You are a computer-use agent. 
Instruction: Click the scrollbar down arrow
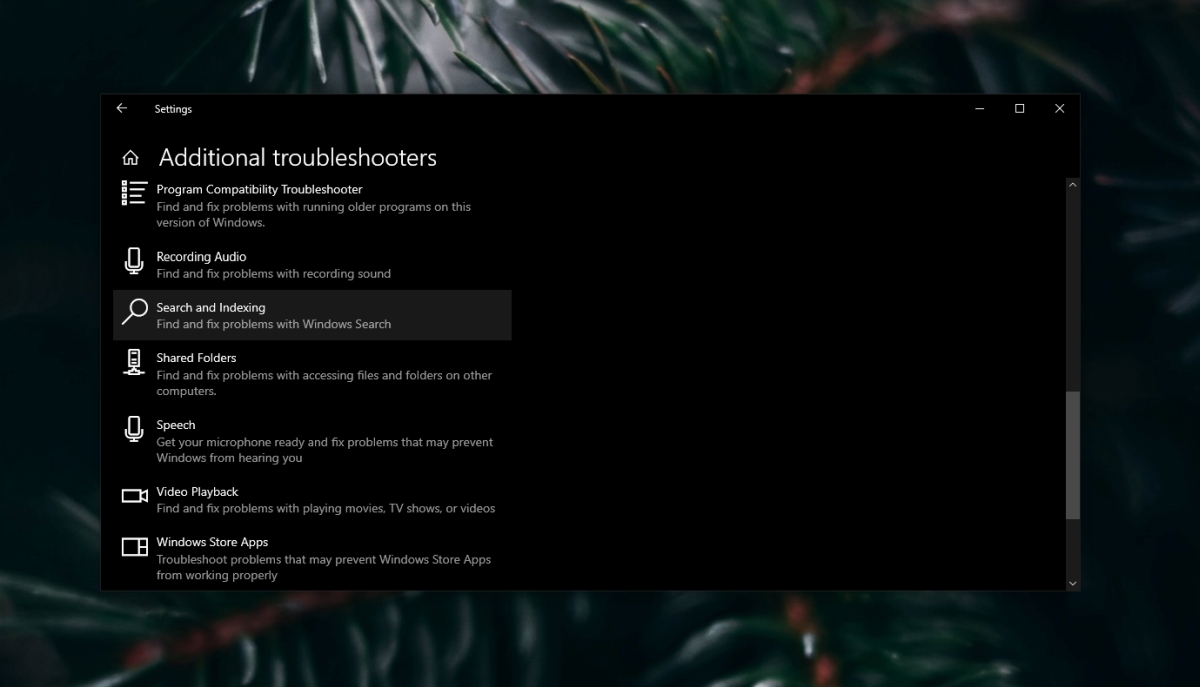(1073, 583)
